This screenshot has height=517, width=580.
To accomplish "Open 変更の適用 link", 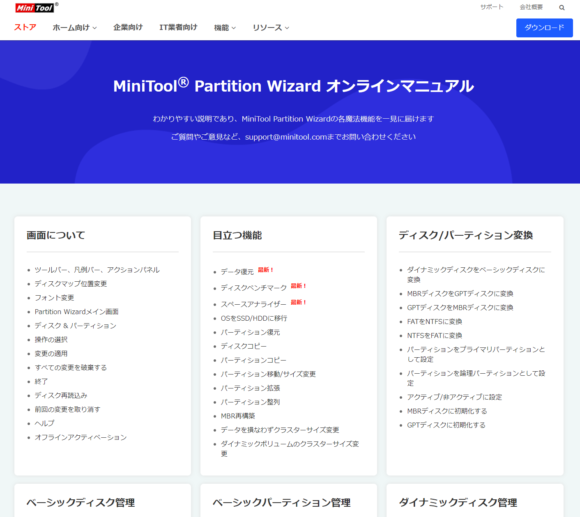I will click(x=51, y=354).
